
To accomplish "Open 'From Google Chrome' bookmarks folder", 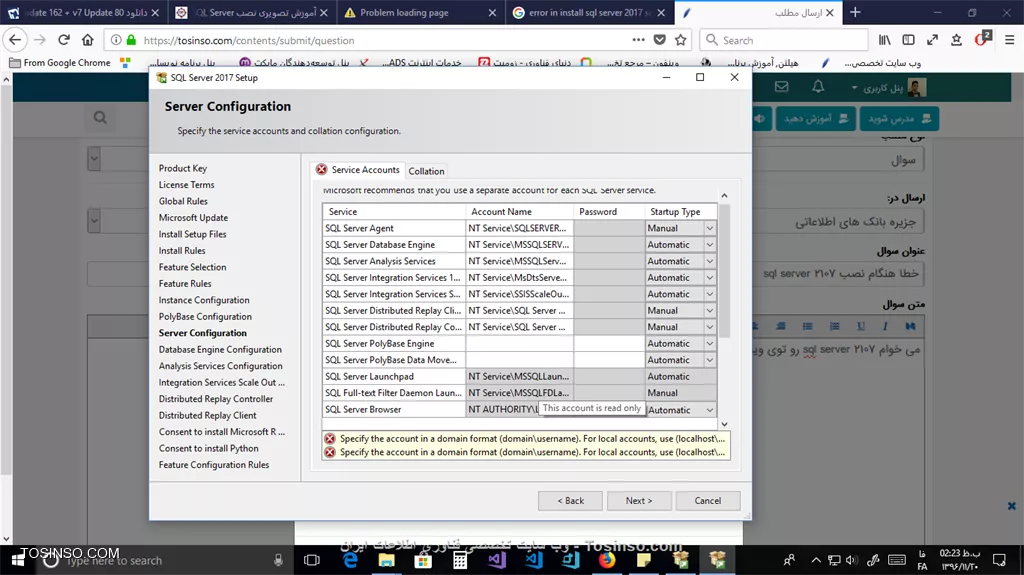I will click(59, 63).
